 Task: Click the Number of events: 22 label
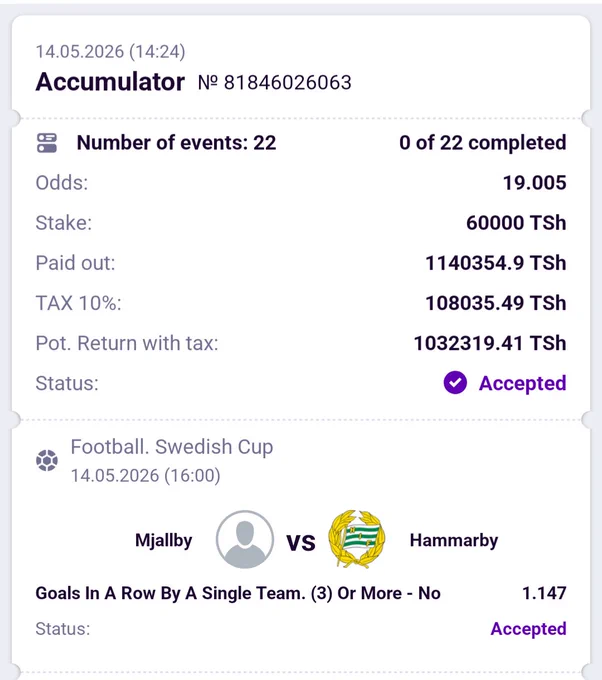pyautogui.click(x=177, y=143)
